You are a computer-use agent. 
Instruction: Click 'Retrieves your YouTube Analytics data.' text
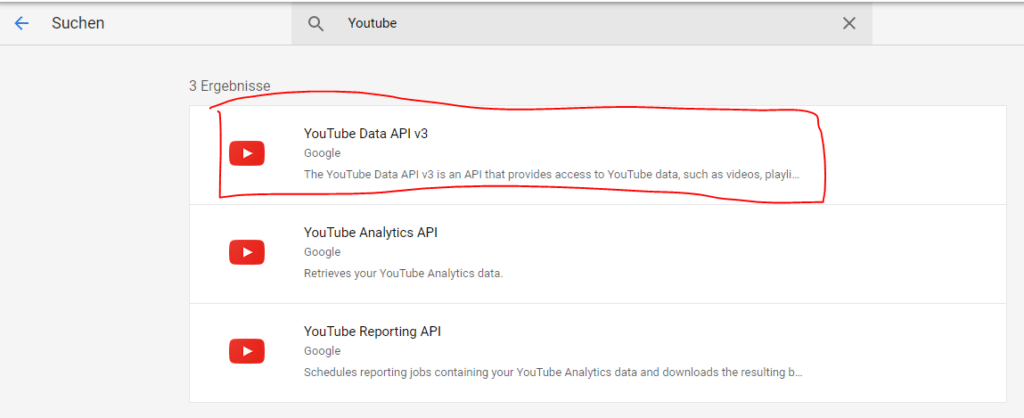[x=404, y=274]
